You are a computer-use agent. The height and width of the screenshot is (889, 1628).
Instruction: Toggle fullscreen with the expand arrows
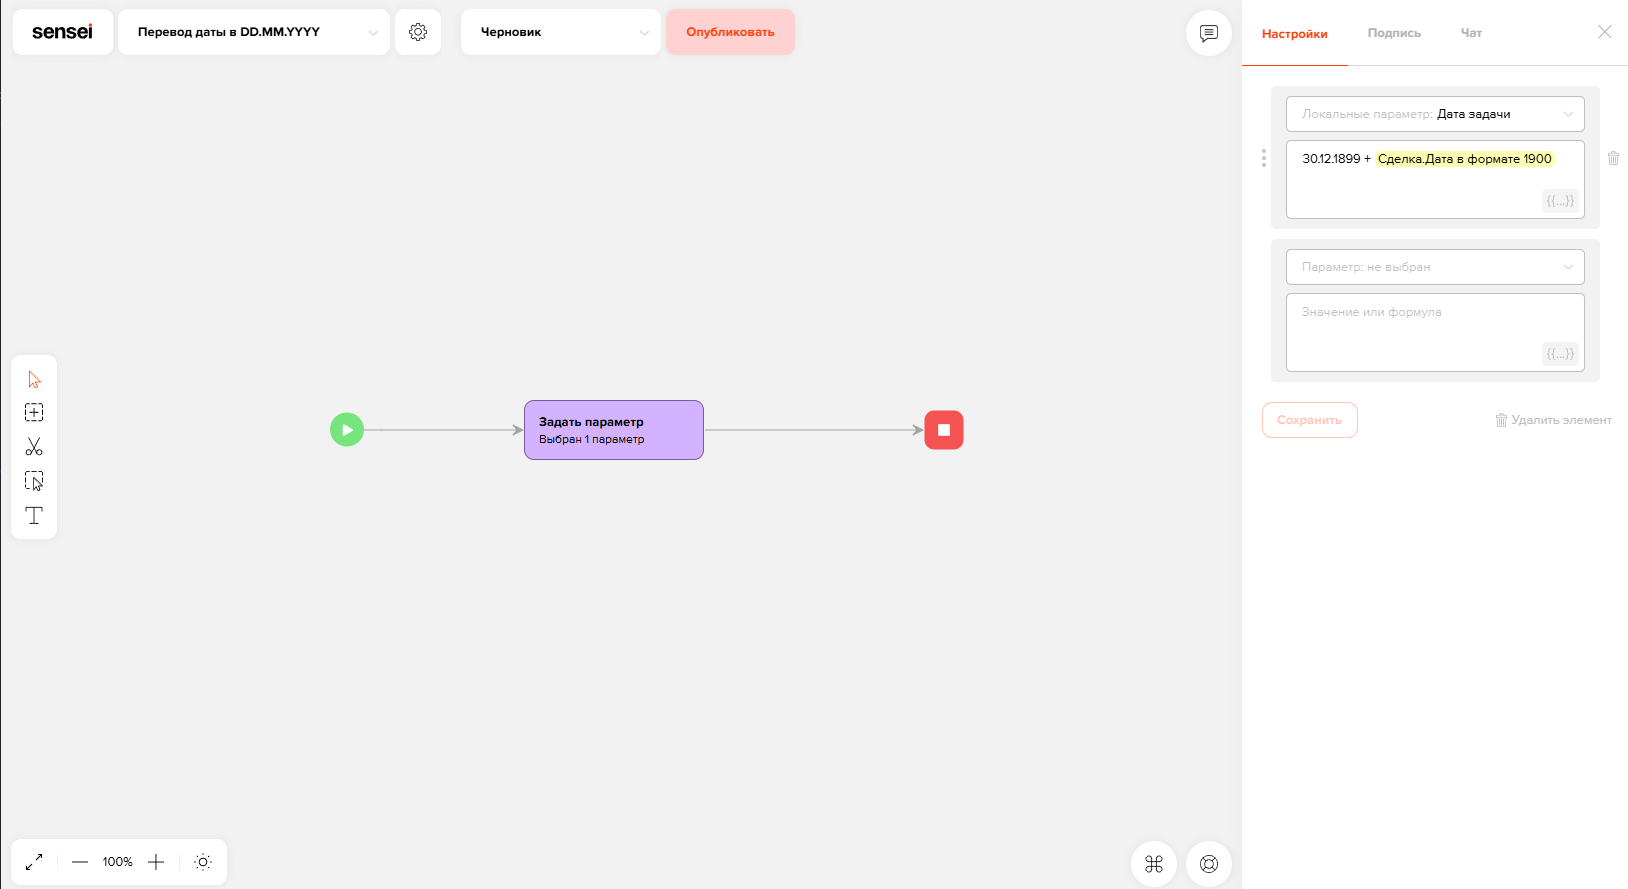coord(34,862)
